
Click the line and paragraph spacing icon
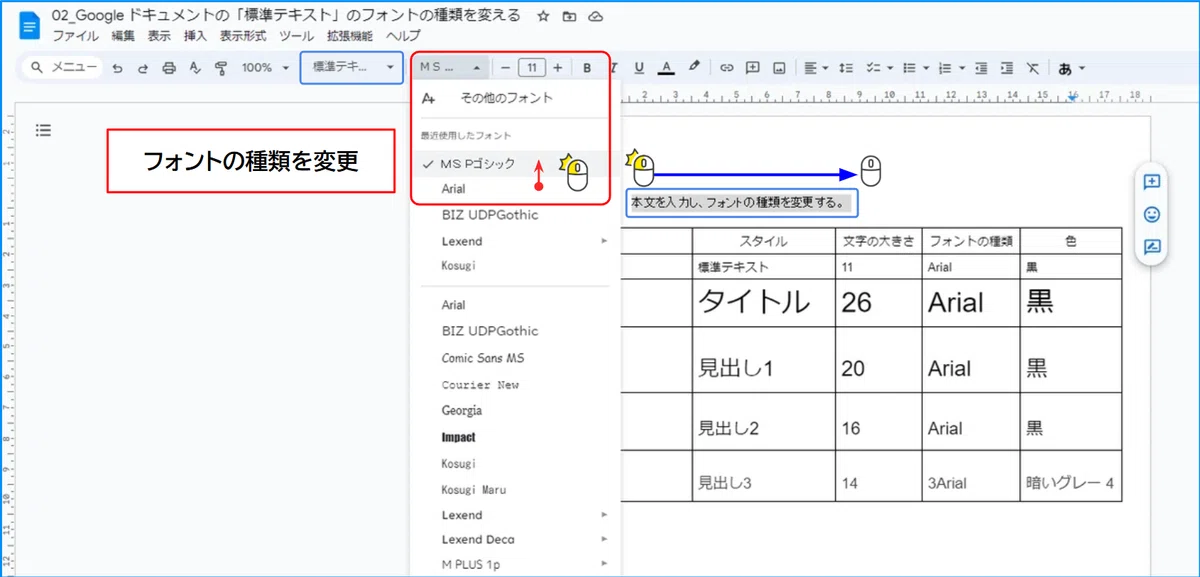click(846, 68)
